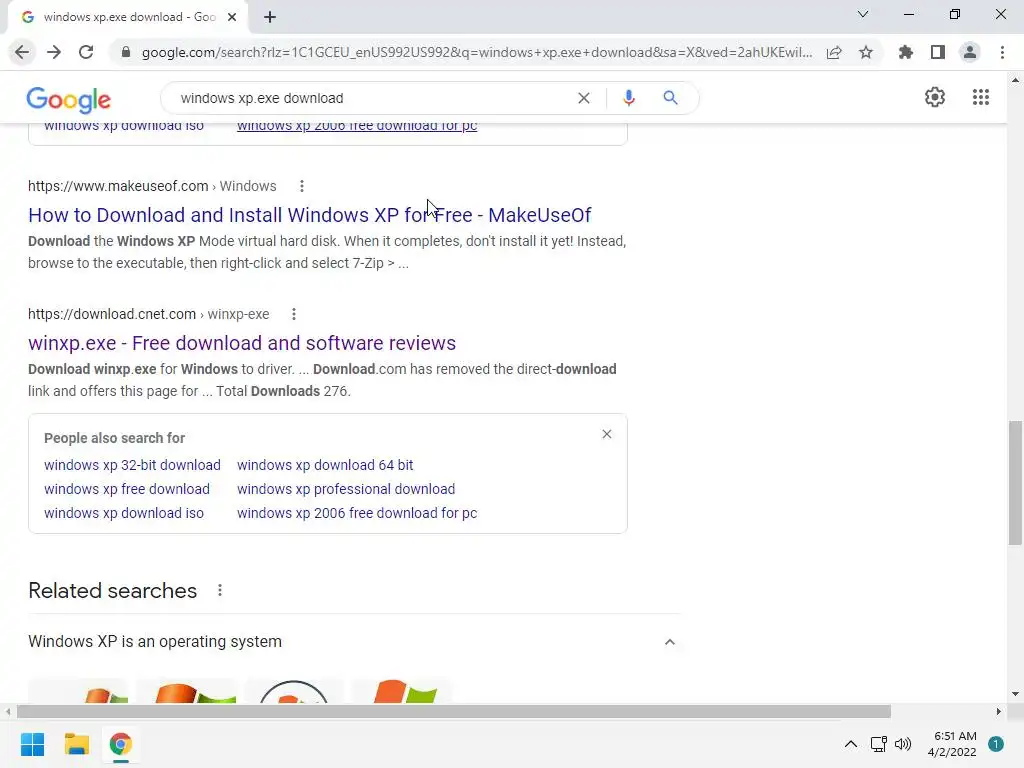Click the horizontal scrollbar thumb
Viewport: 1024px width, 768px height.
(454, 711)
